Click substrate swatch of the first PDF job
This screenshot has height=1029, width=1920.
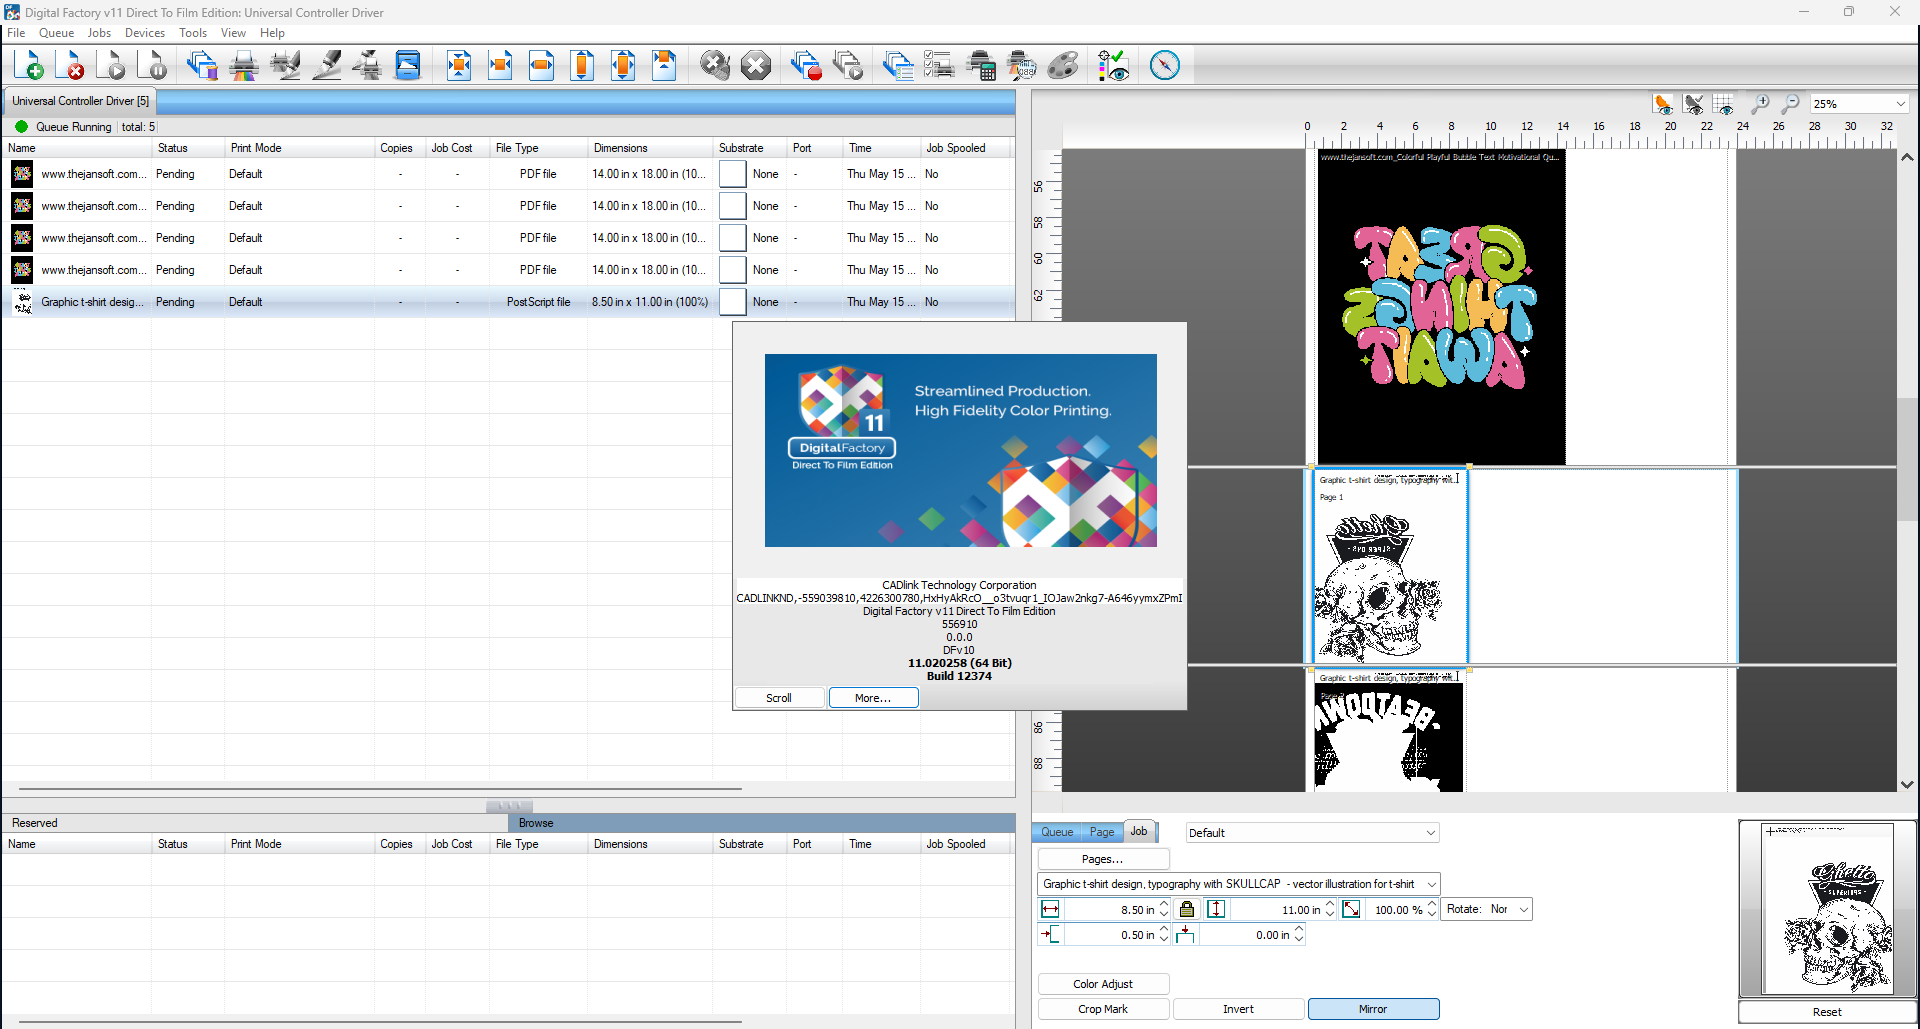[x=733, y=174]
